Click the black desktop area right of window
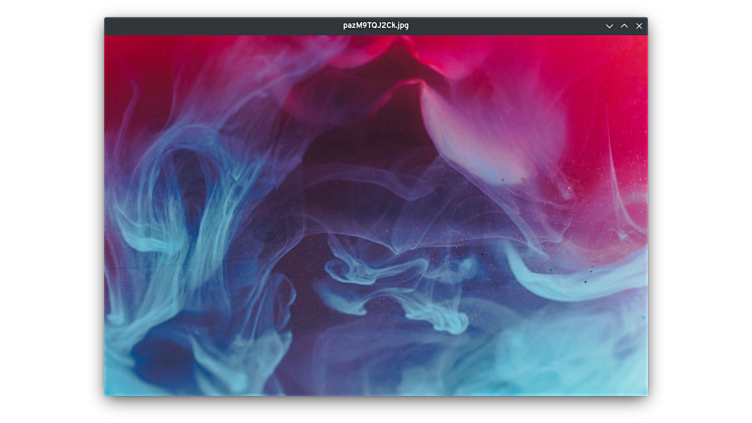The width and height of the screenshot is (752, 423). [x=700, y=210]
